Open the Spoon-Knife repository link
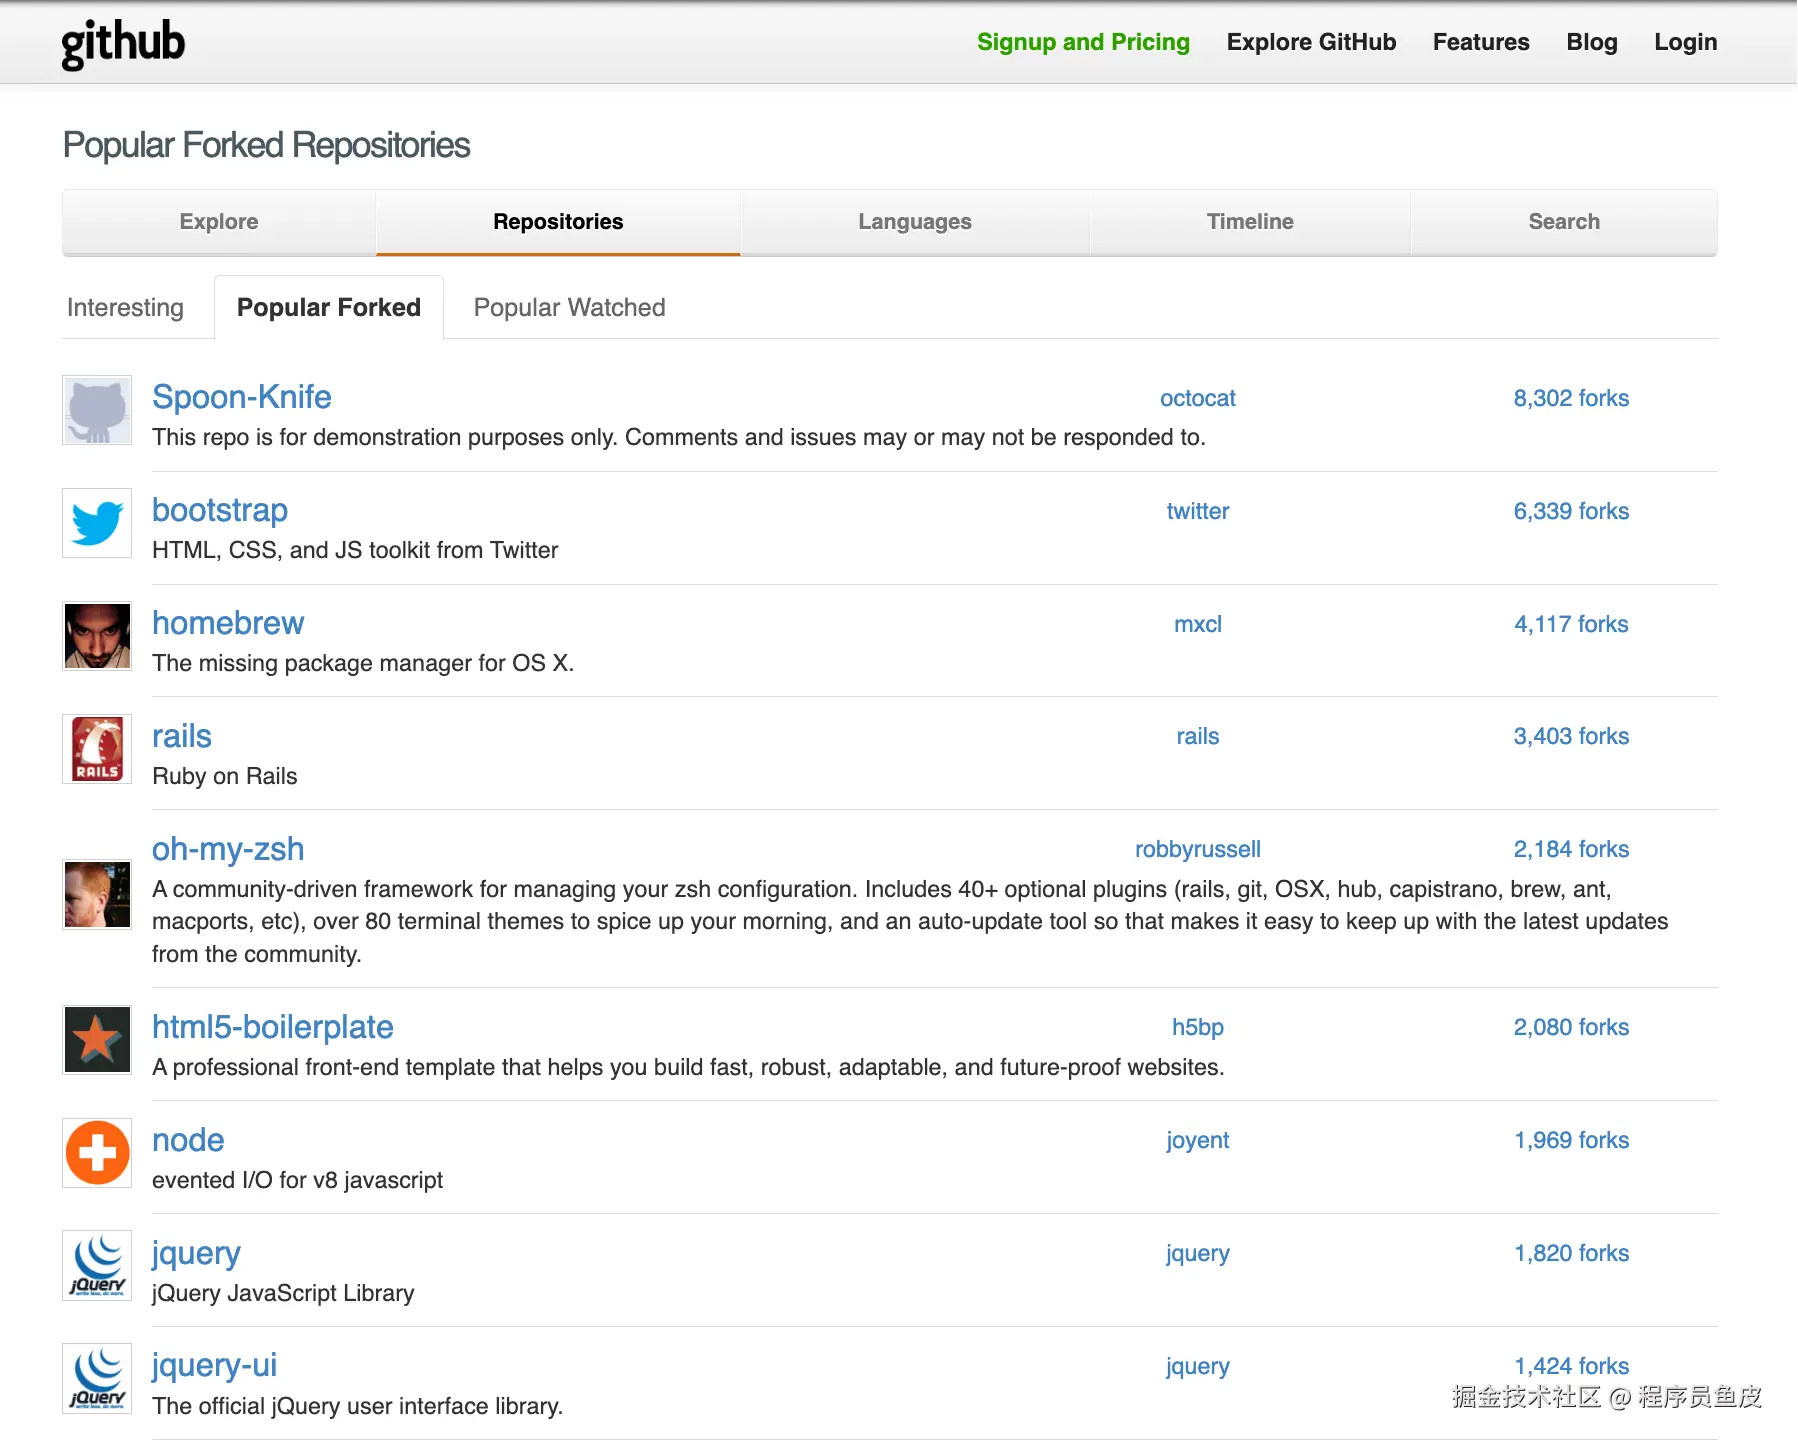Viewport: 1798px width, 1446px height. pyautogui.click(x=242, y=397)
